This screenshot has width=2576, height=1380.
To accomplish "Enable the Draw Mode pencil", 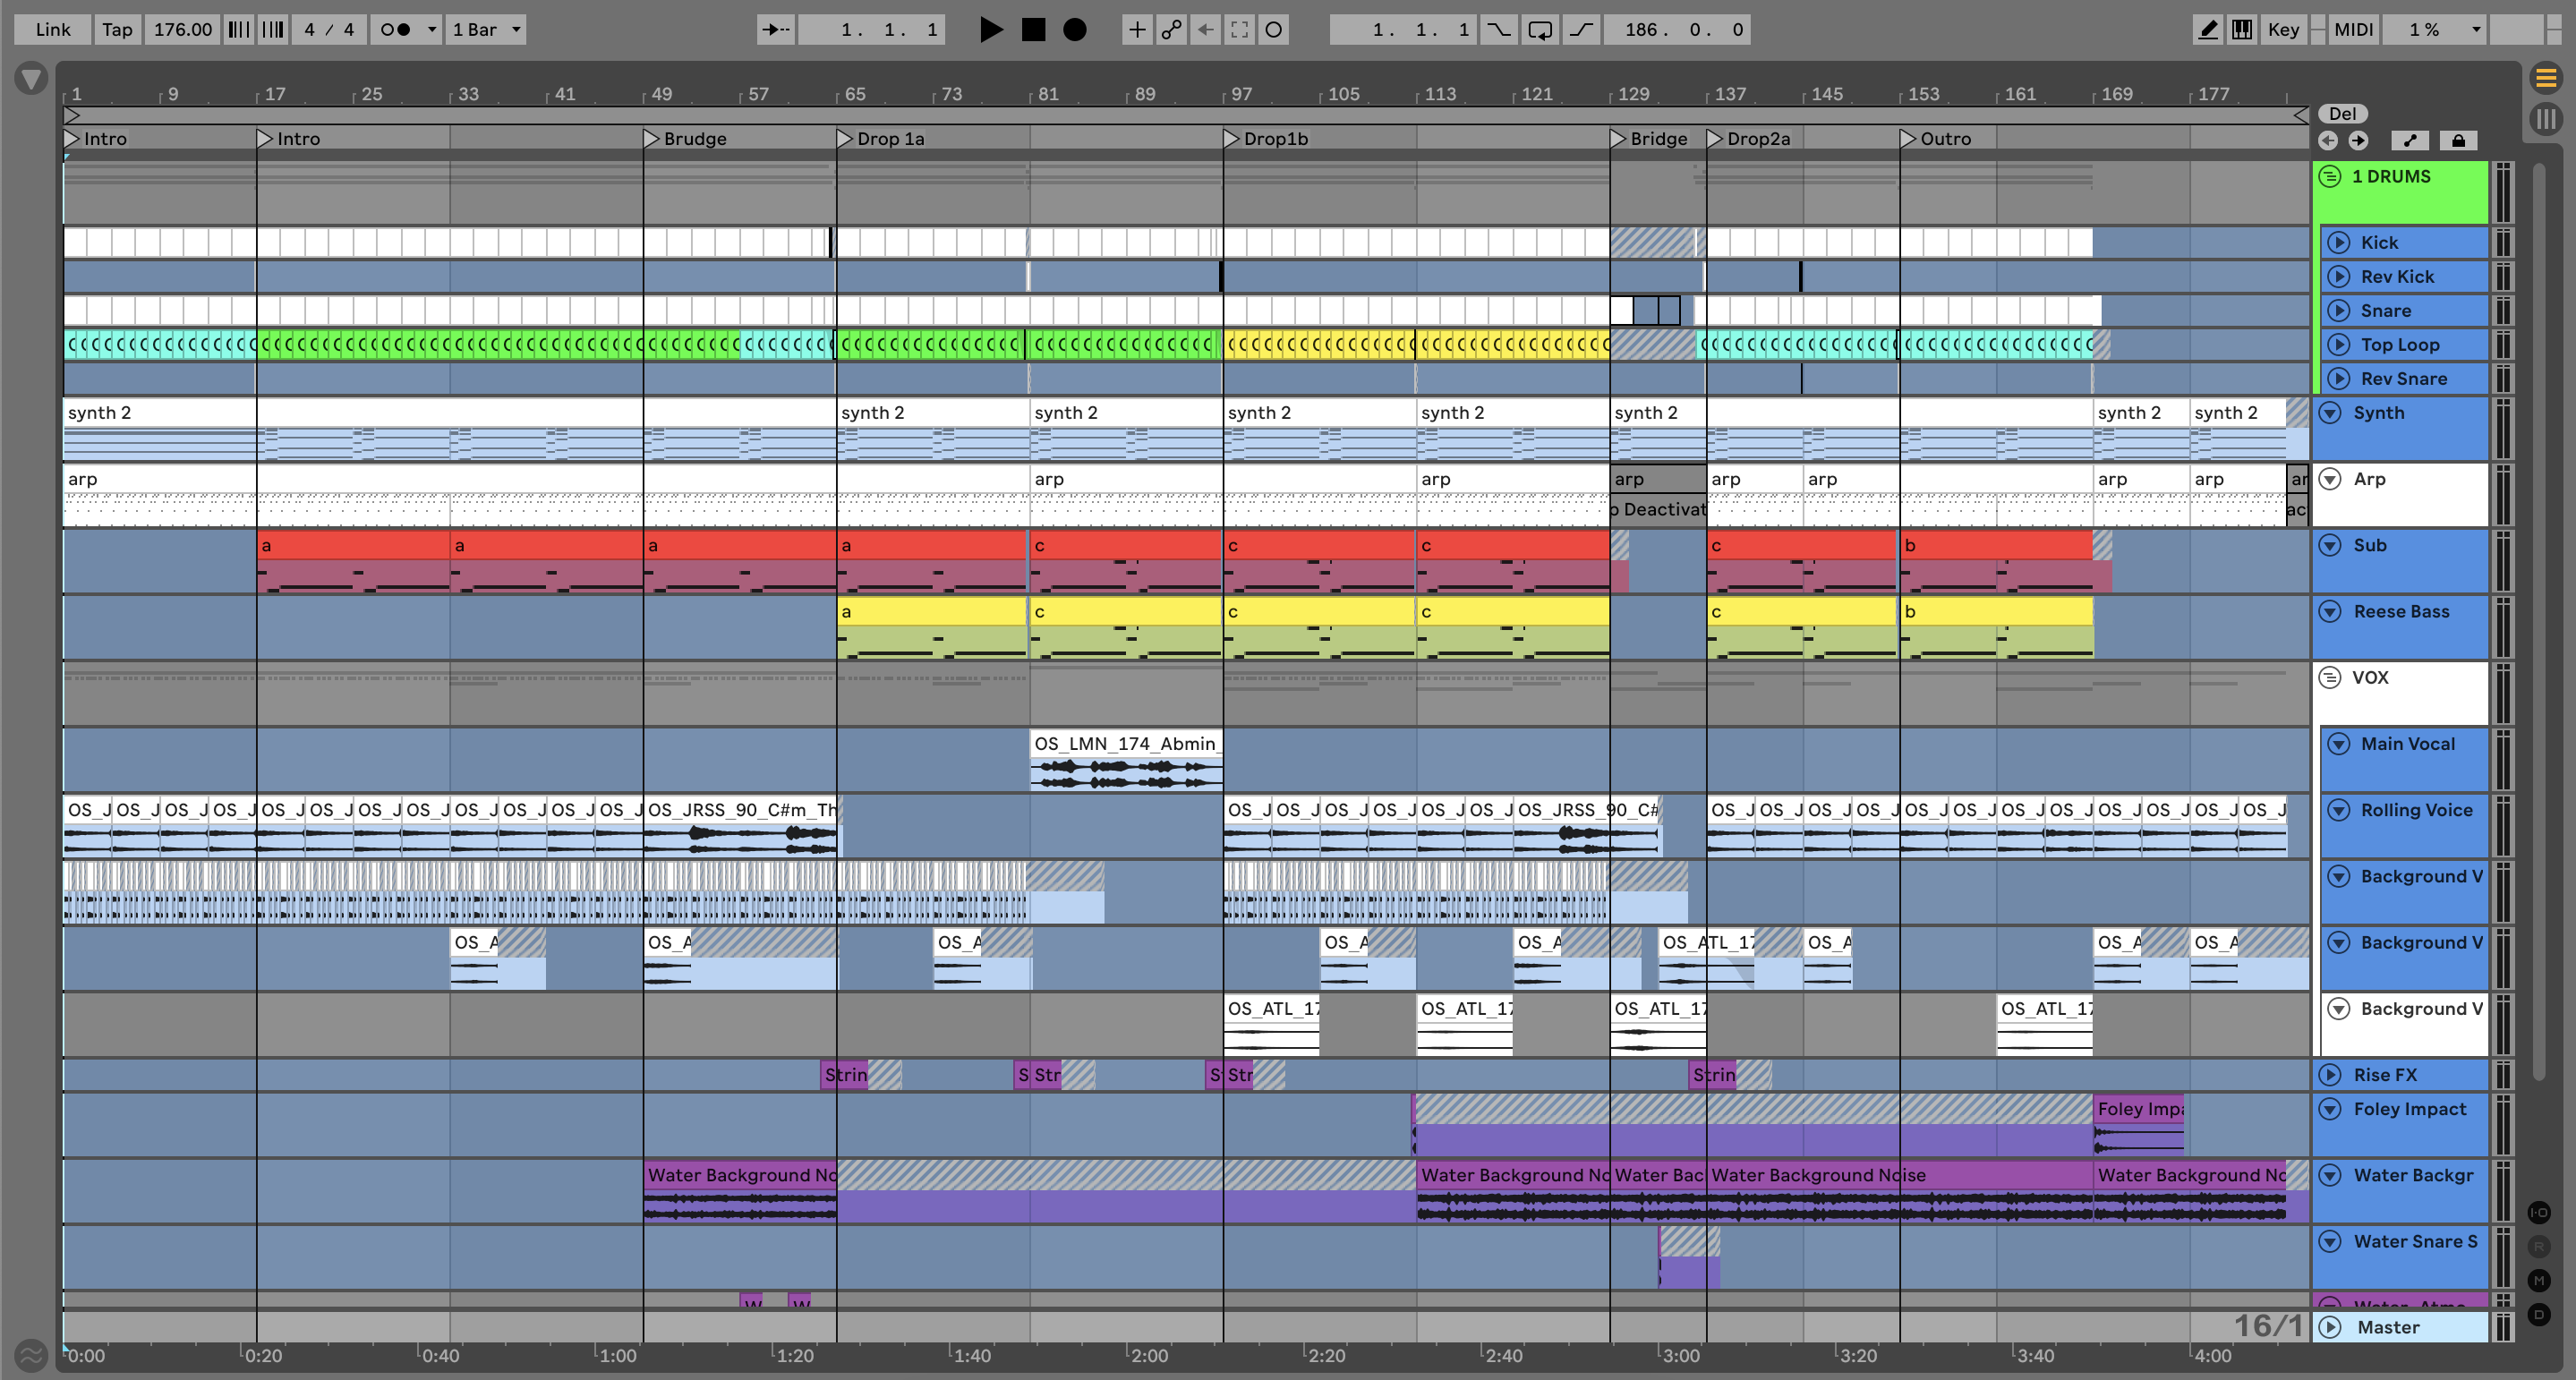I will (2207, 30).
